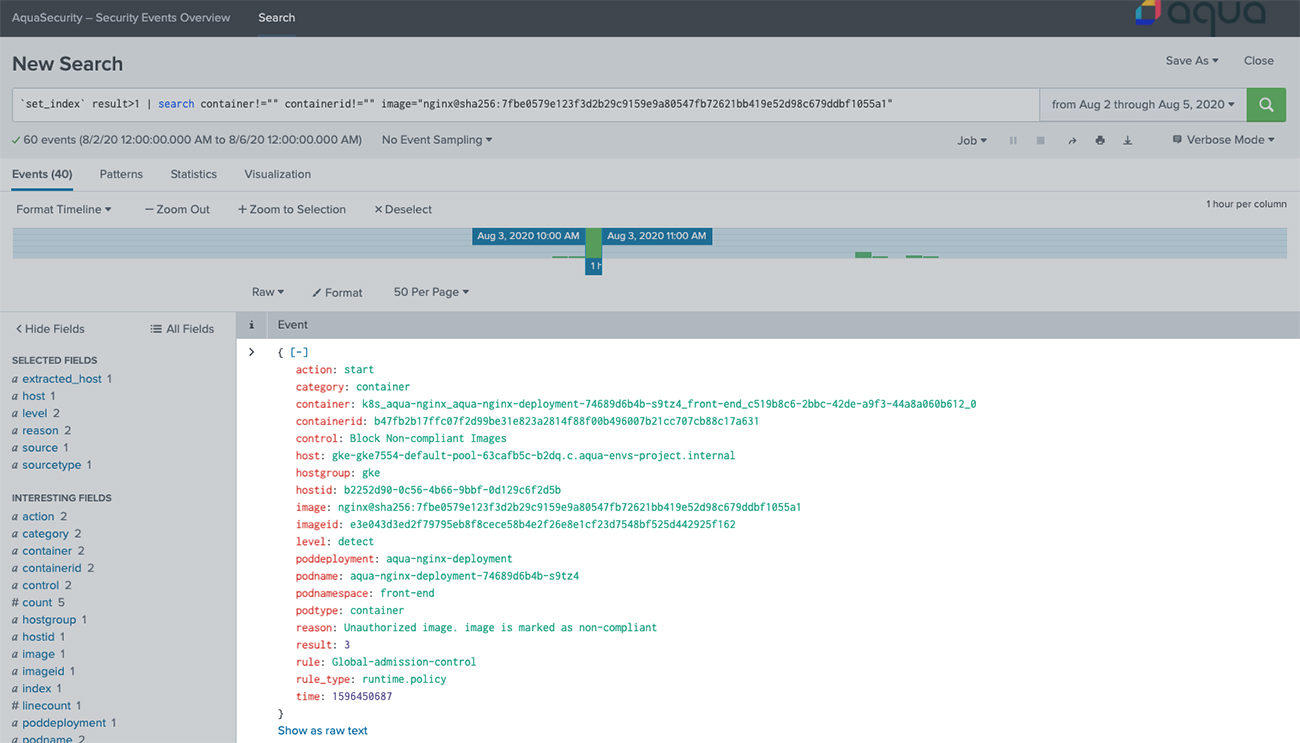Viewport: 1300px width, 743px height.
Task: Run the search with the green magnifier button
Action: point(1266,104)
